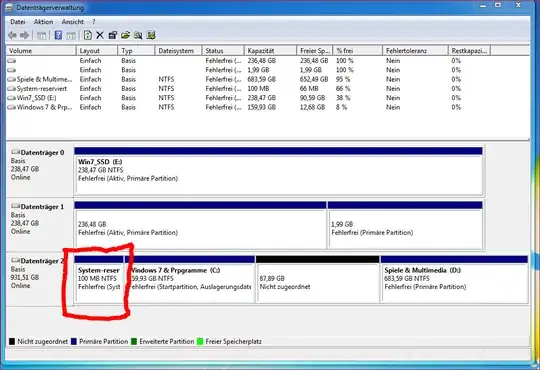Click the 100 MB capacity cell
Screen dimensions: 540x370
click(x=258, y=89)
